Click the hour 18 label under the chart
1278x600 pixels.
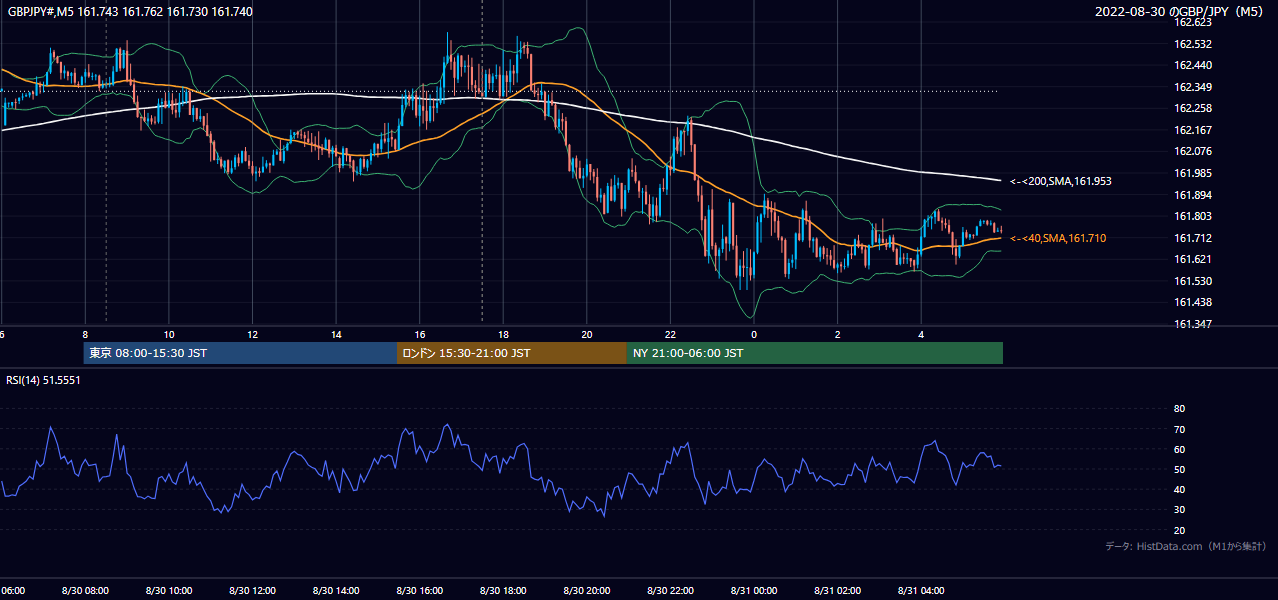503,334
